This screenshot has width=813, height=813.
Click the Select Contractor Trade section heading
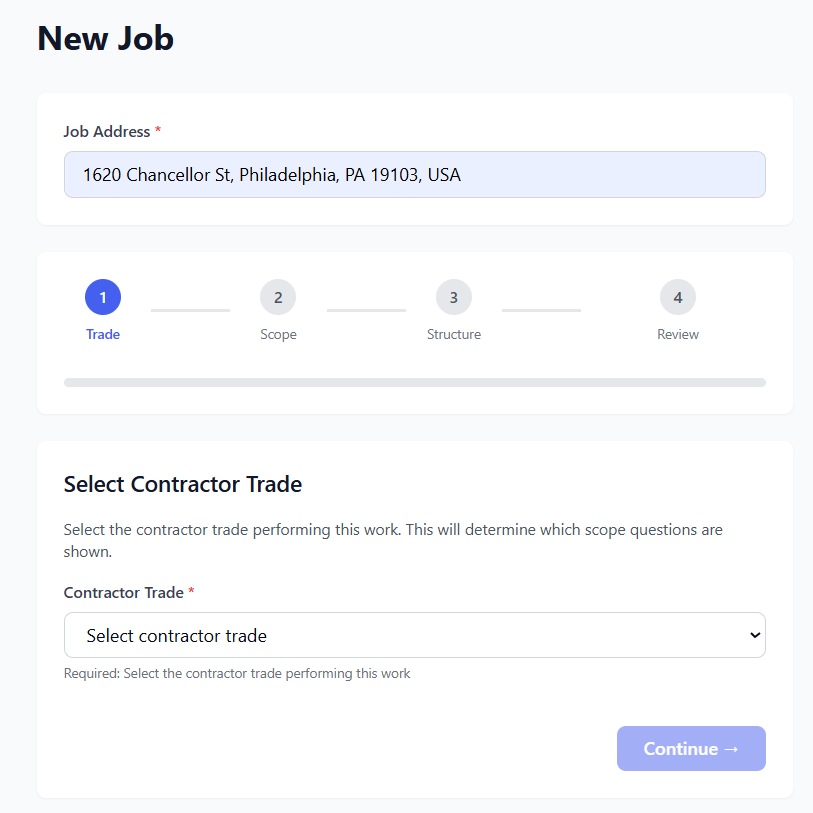tap(183, 485)
